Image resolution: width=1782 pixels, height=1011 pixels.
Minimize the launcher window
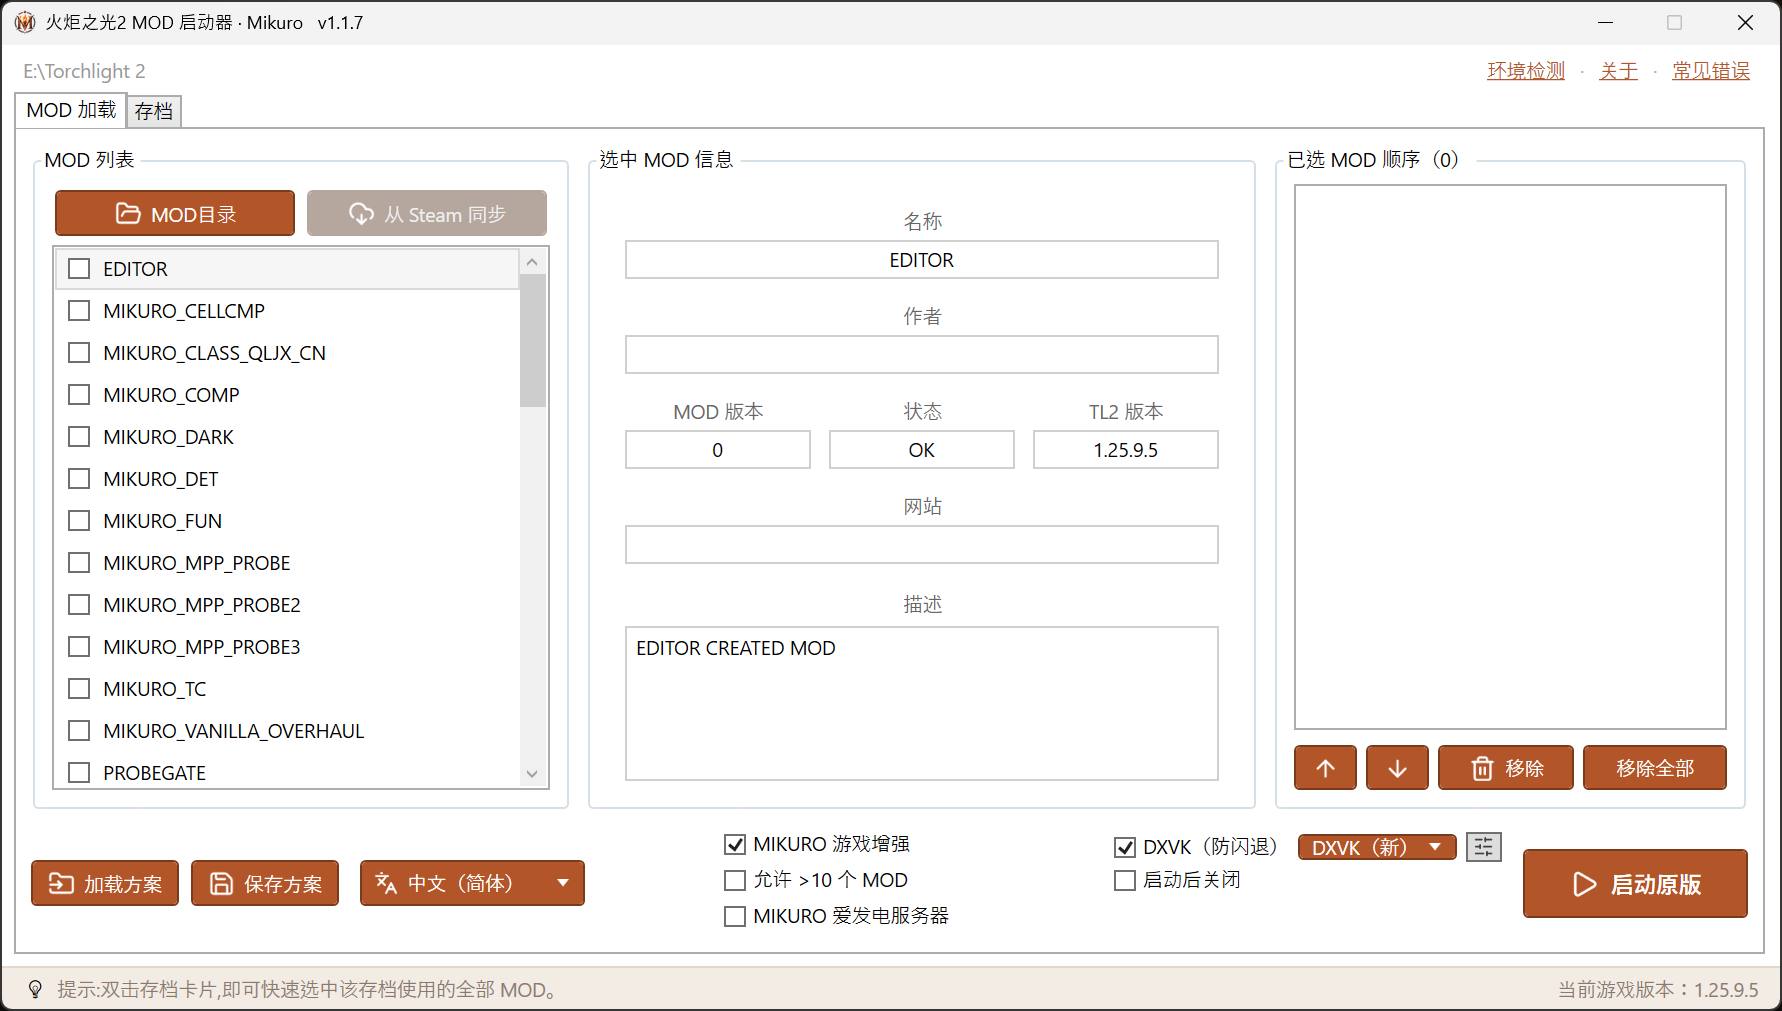coord(1606,23)
